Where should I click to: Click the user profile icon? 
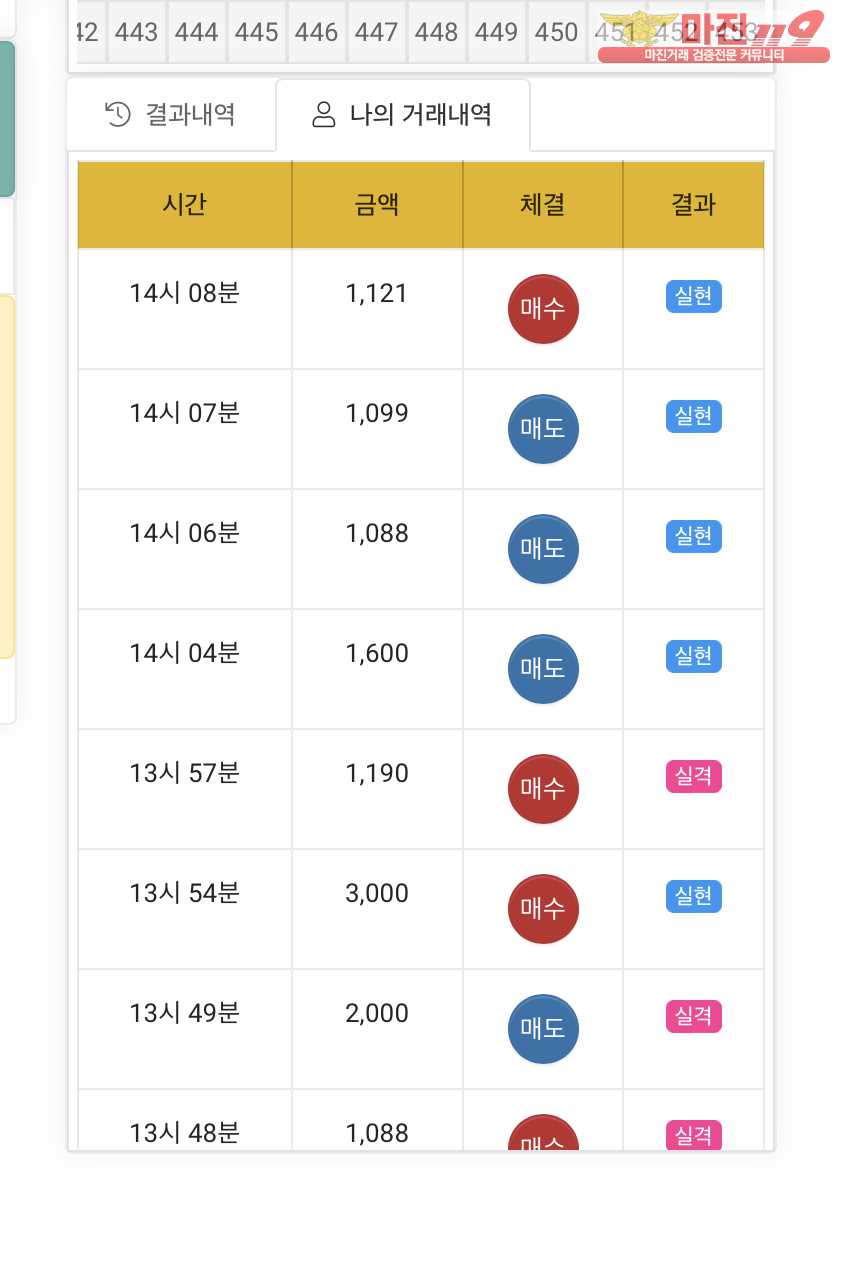[x=323, y=114]
